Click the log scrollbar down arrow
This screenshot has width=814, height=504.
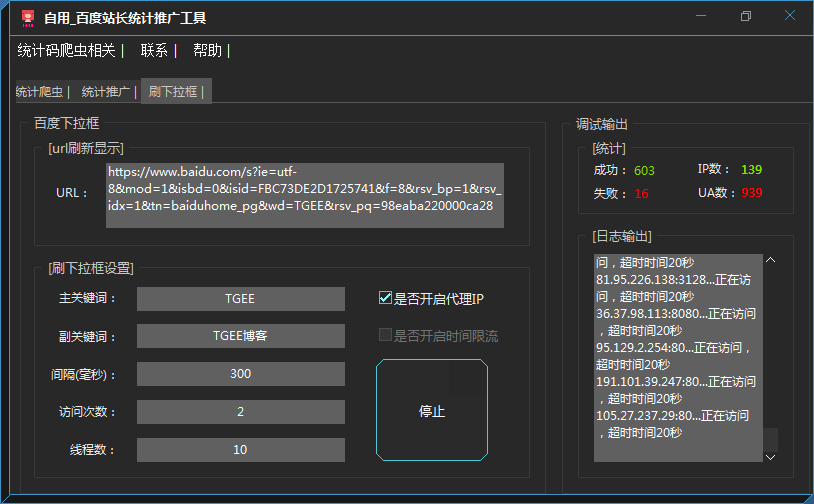click(x=770, y=457)
